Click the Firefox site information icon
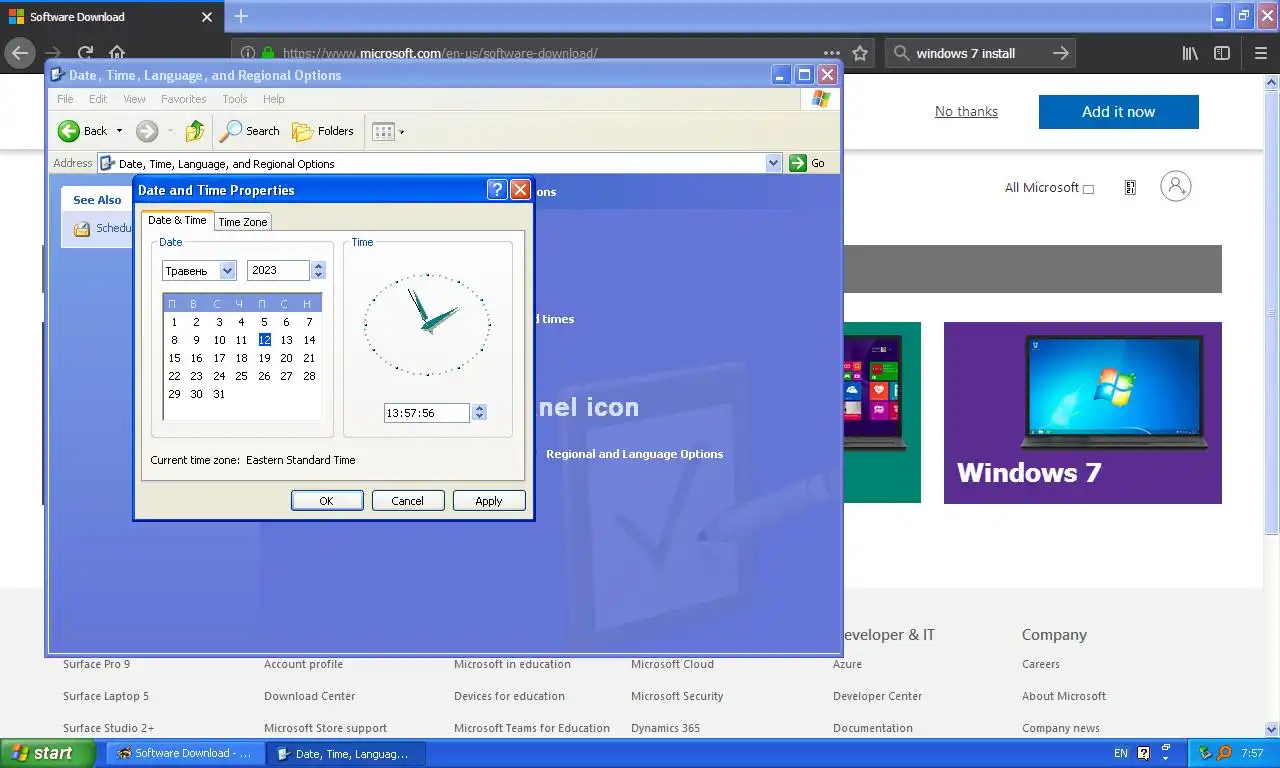1280x768 pixels. [247, 53]
